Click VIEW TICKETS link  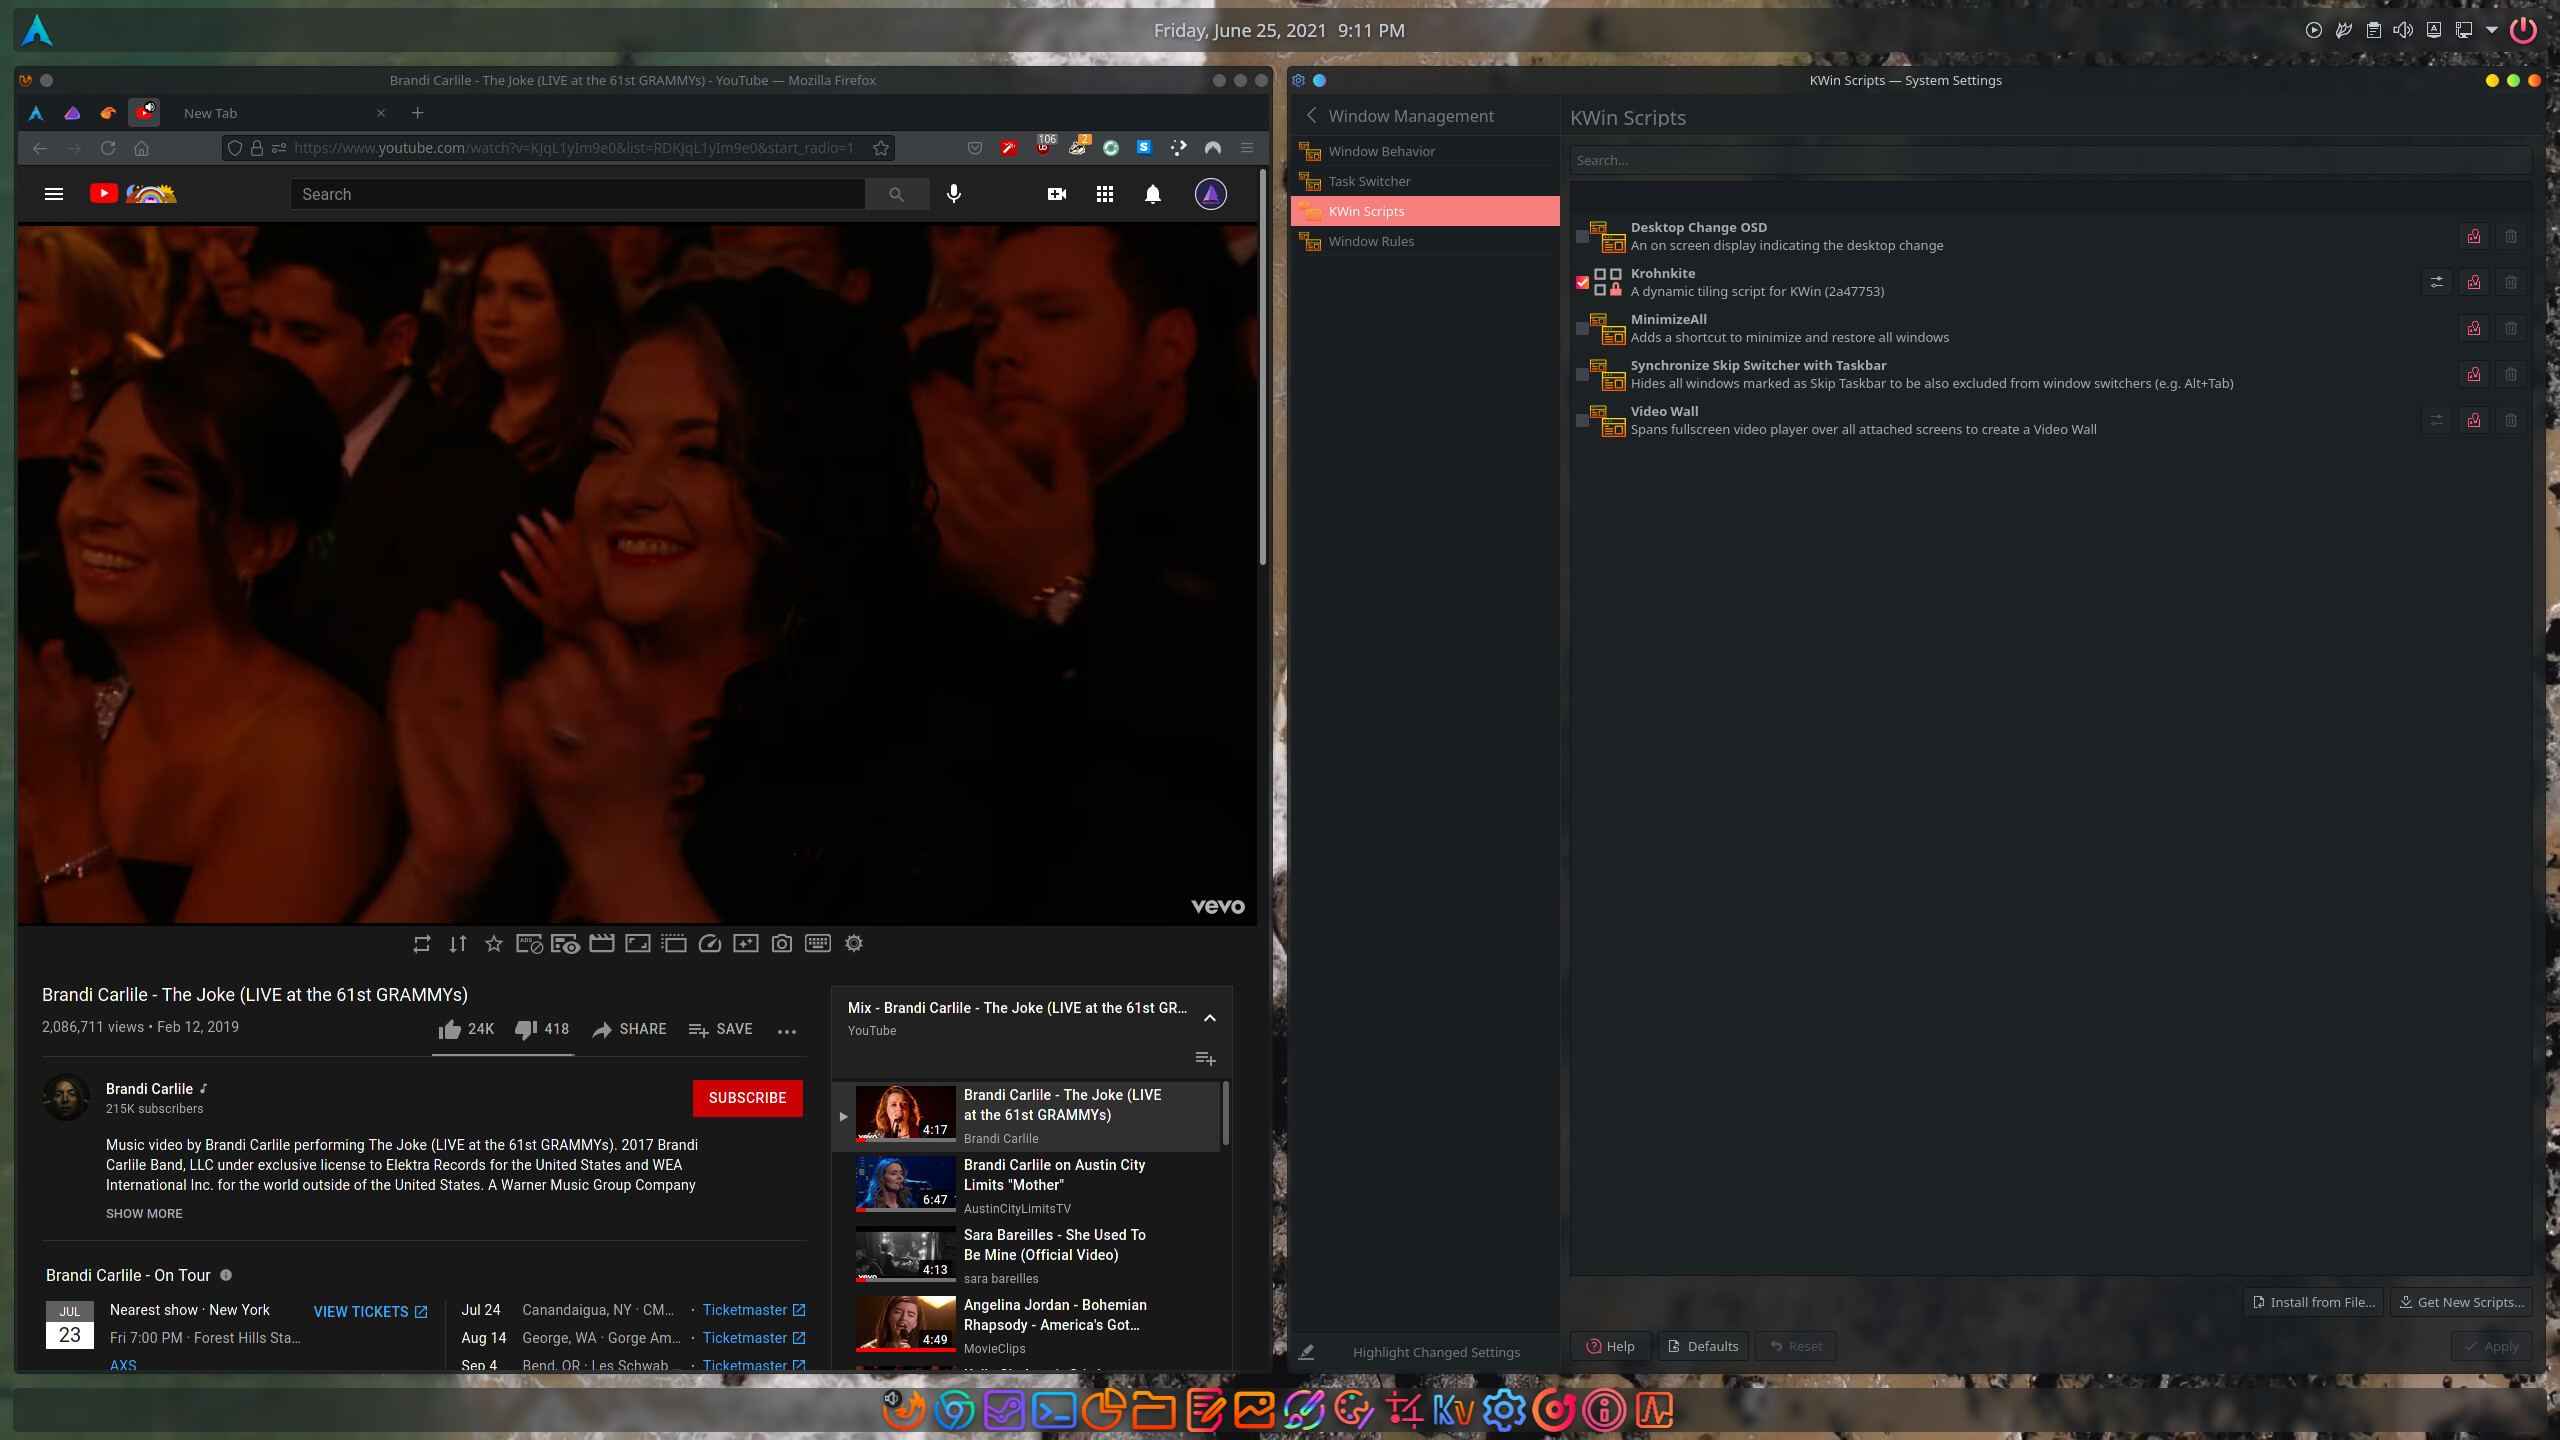[x=371, y=1311]
